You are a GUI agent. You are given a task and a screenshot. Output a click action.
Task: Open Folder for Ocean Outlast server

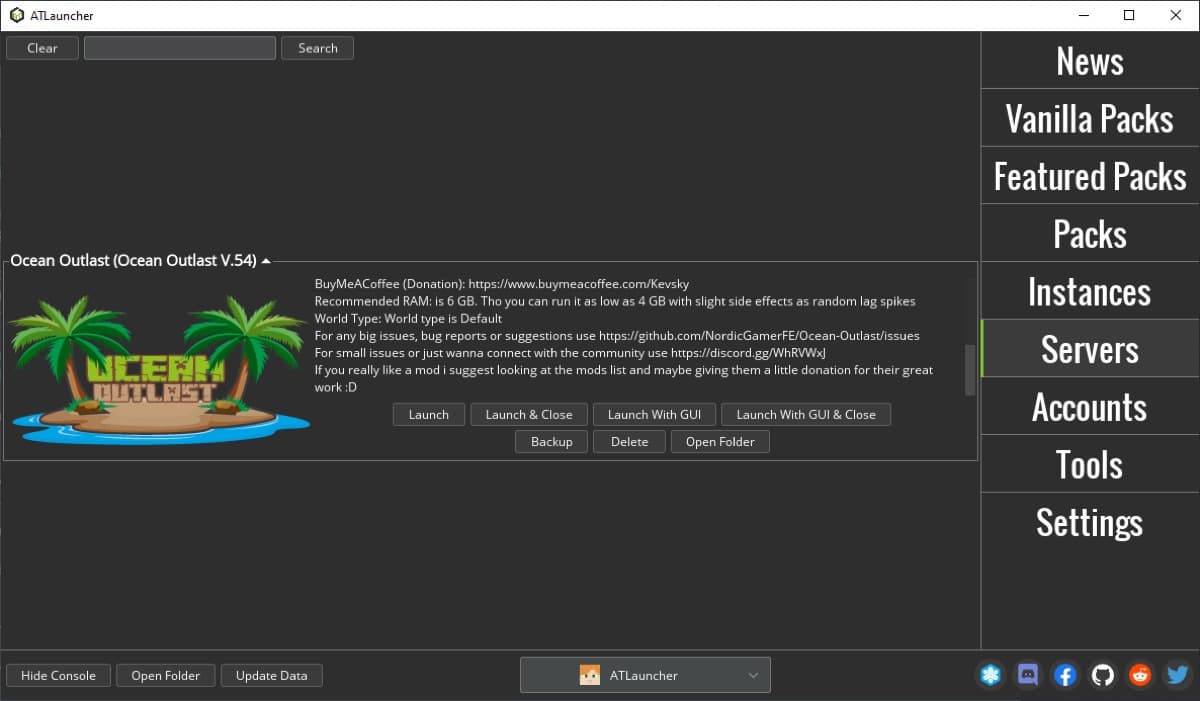tap(720, 441)
